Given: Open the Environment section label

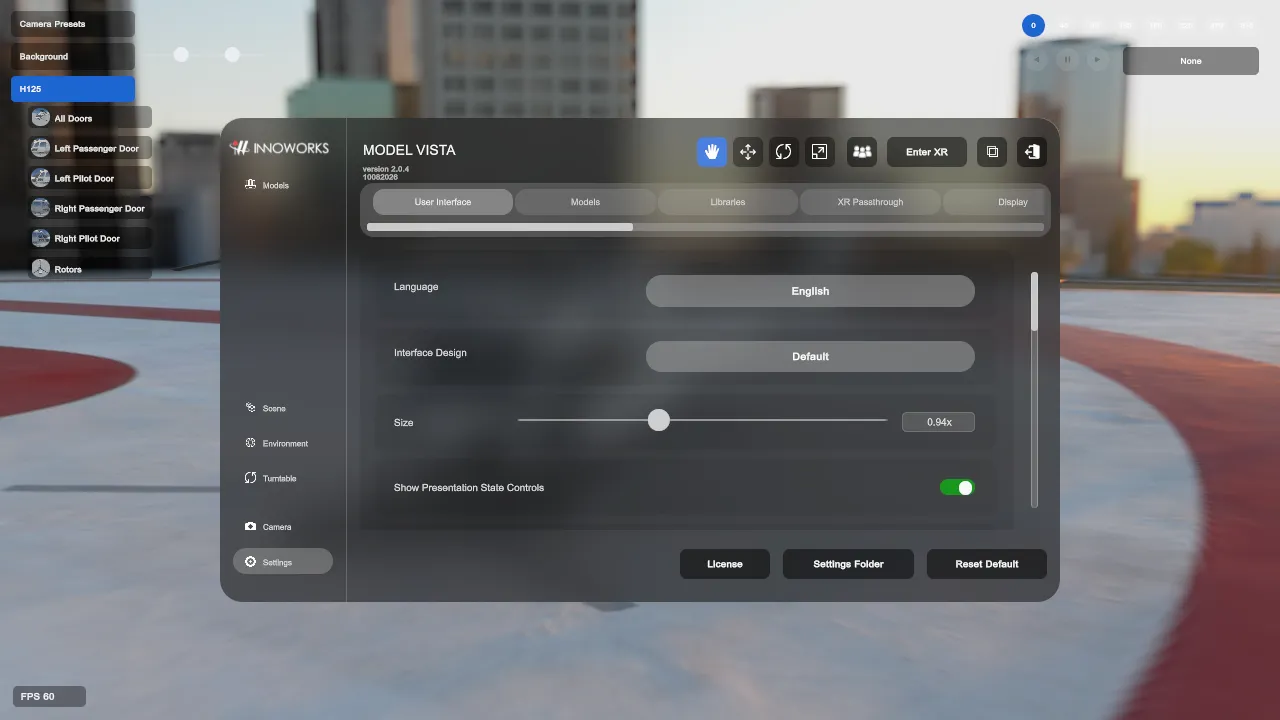Looking at the screenshot, I should [x=285, y=444].
